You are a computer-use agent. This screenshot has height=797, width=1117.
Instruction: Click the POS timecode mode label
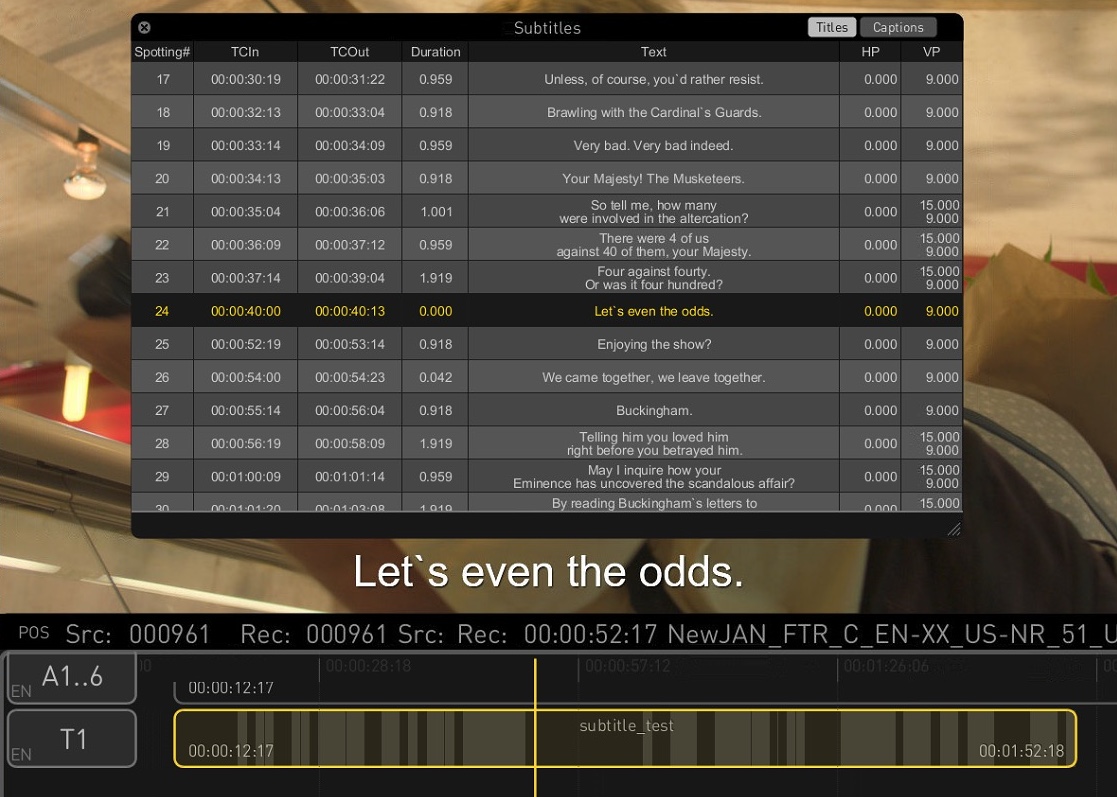tap(33, 633)
